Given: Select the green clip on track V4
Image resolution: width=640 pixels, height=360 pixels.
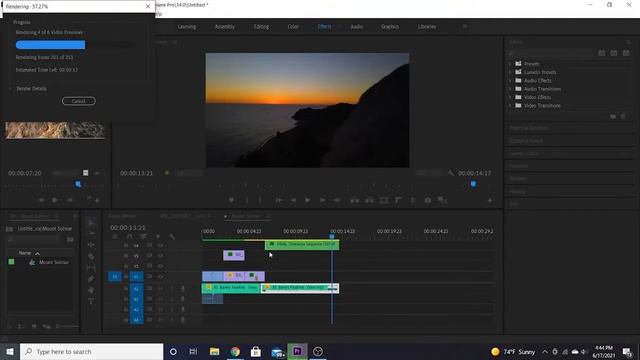Looking at the screenshot, I should coord(302,244).
